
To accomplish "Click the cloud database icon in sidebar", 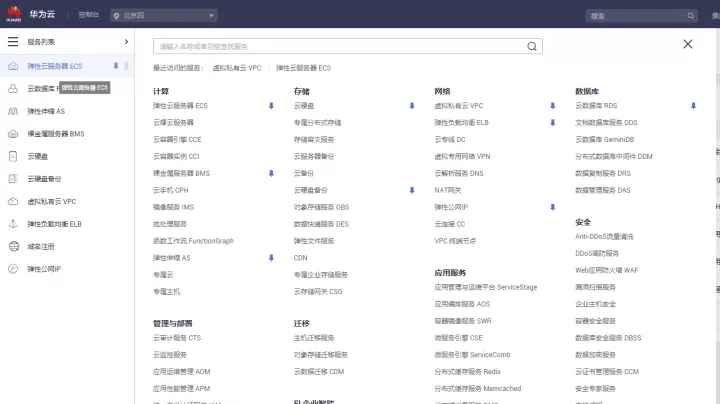I will pos(13,89).
